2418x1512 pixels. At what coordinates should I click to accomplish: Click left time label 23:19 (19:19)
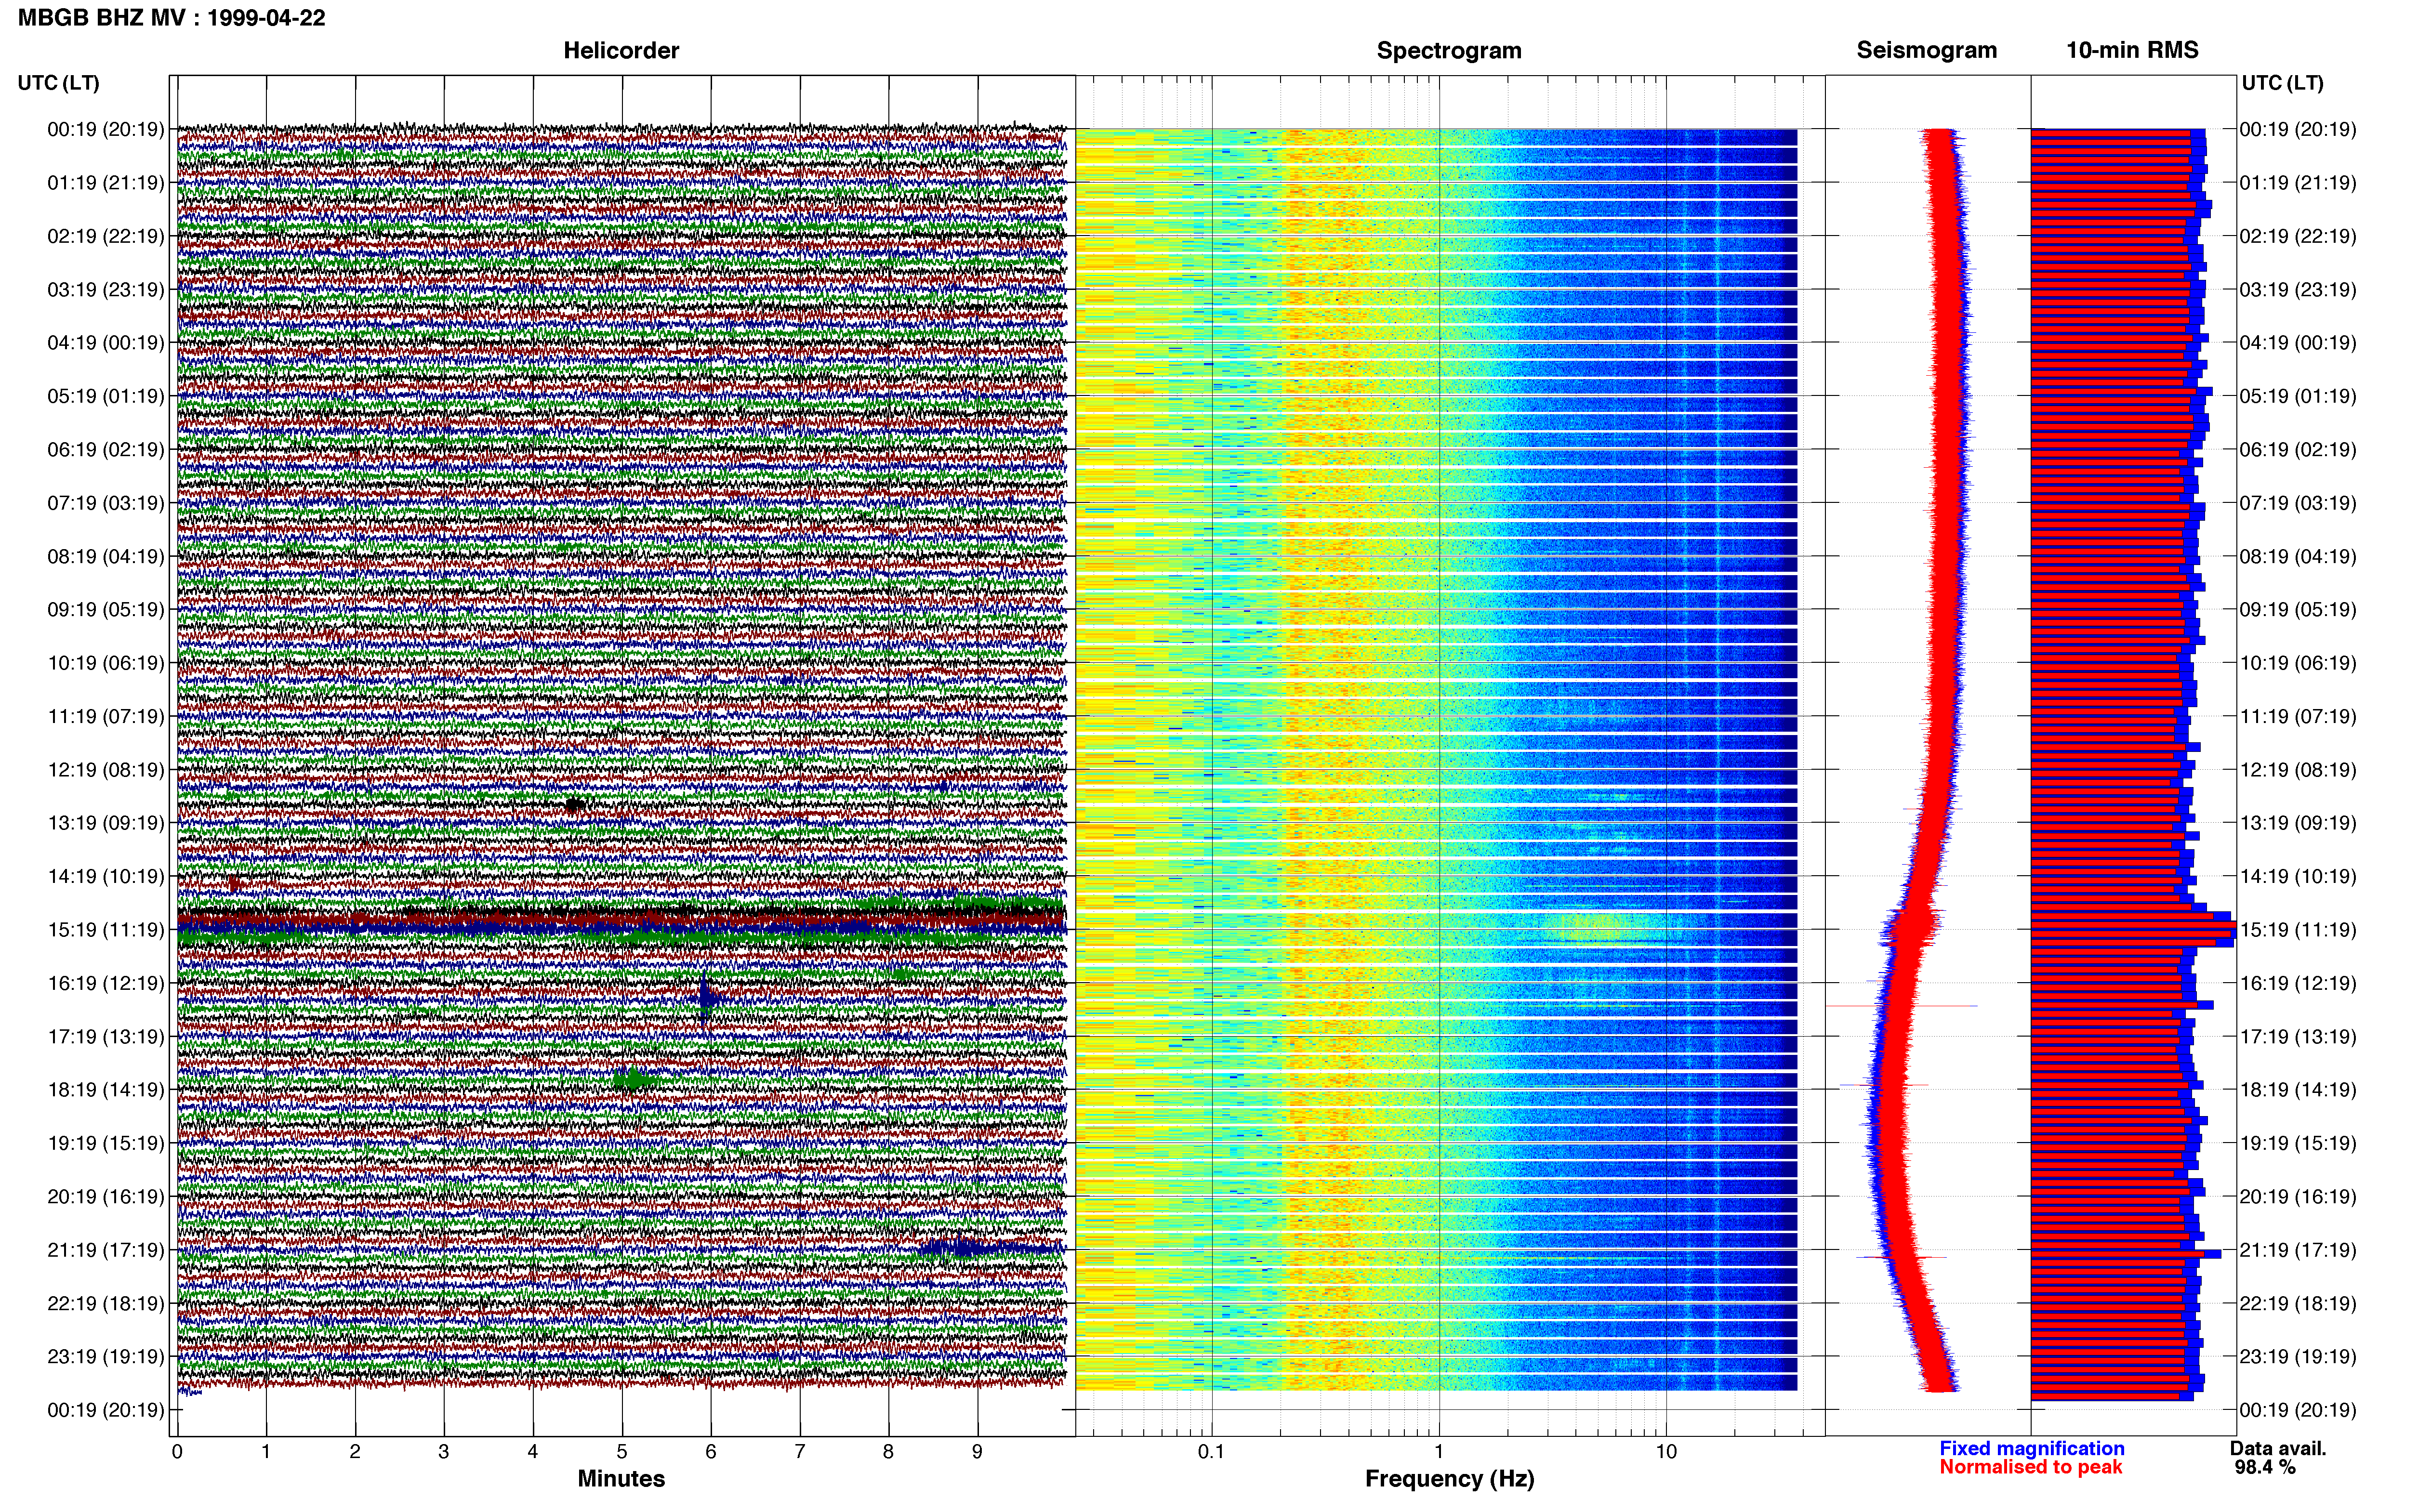tap(106, 1357)
